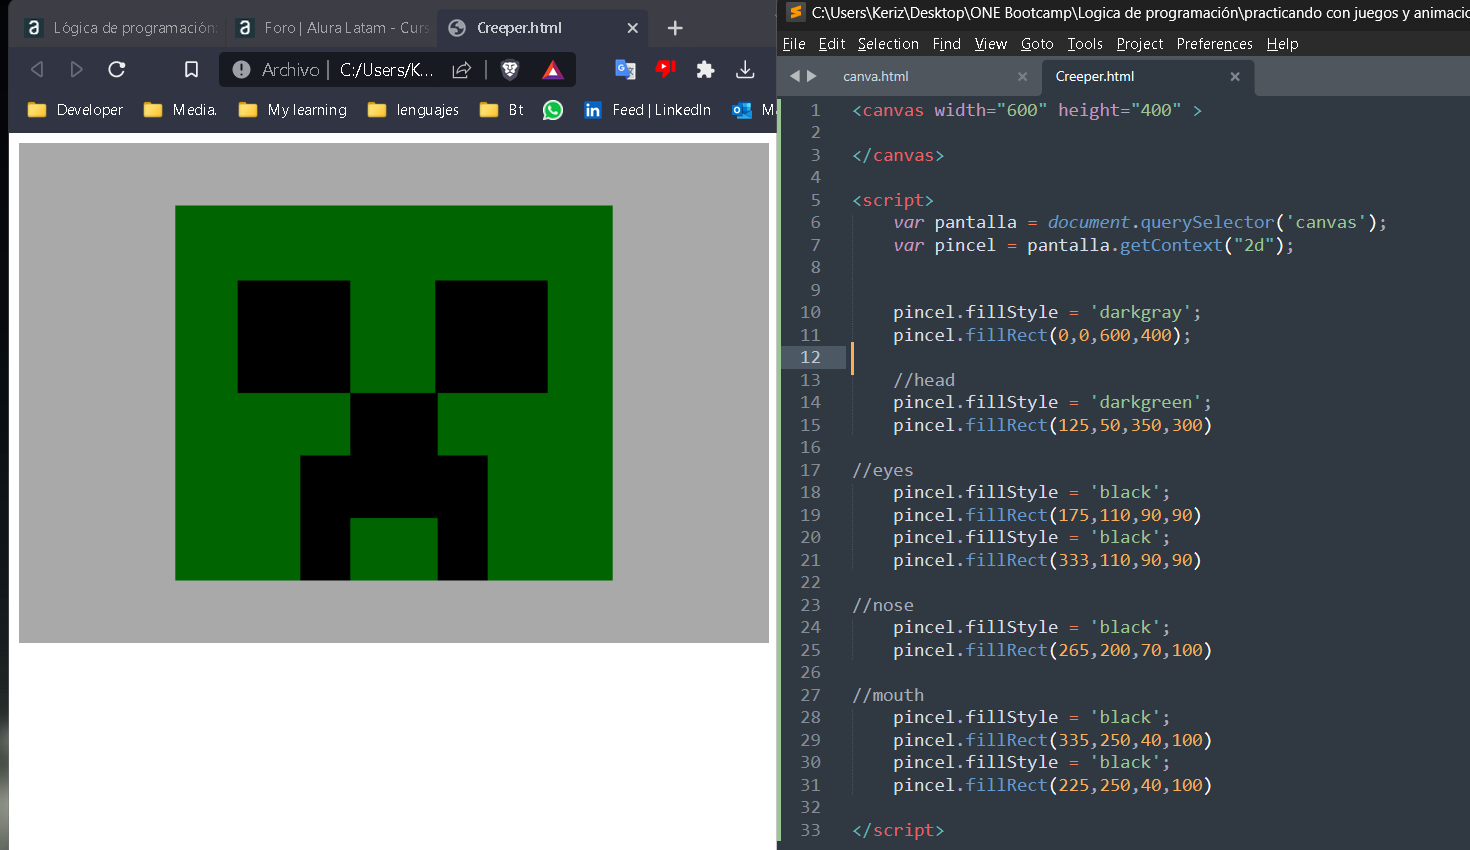Click '//head' comment text
The image size is (1470, 850).
[924, 380]
